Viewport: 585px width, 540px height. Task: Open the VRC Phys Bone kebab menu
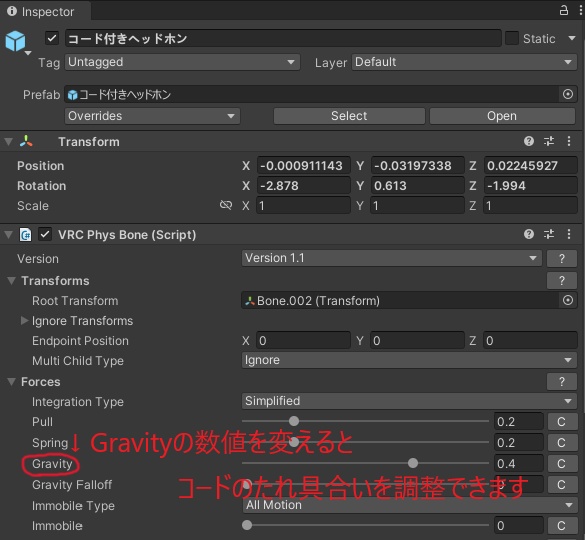pyautogui.click(x=569, y=234)
